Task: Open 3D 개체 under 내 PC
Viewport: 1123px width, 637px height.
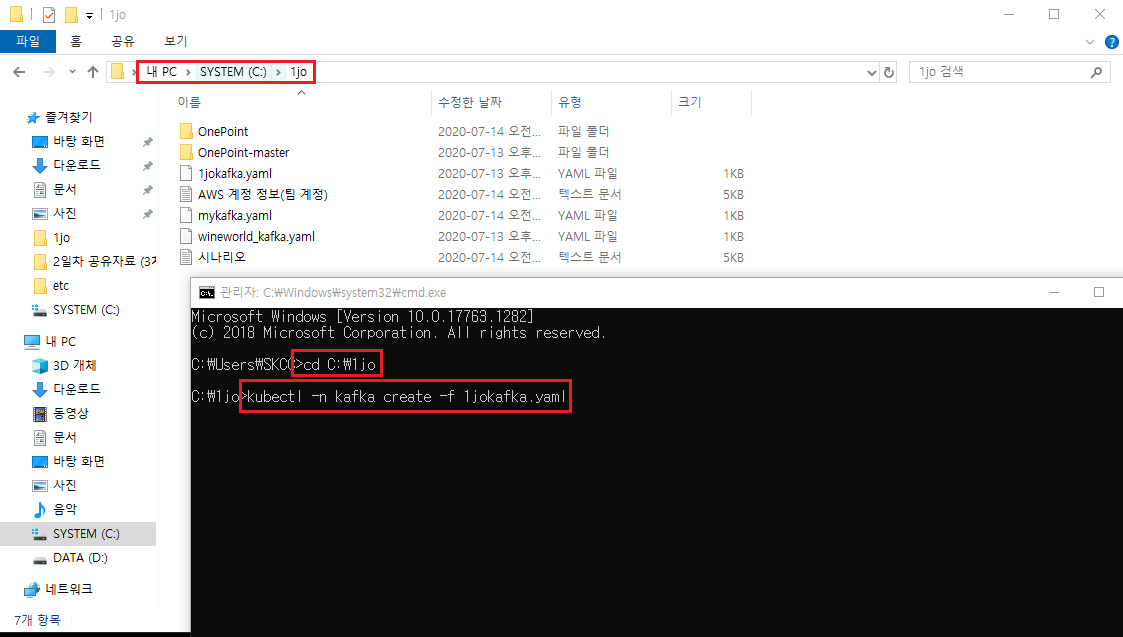Action: tap(74, 365)
